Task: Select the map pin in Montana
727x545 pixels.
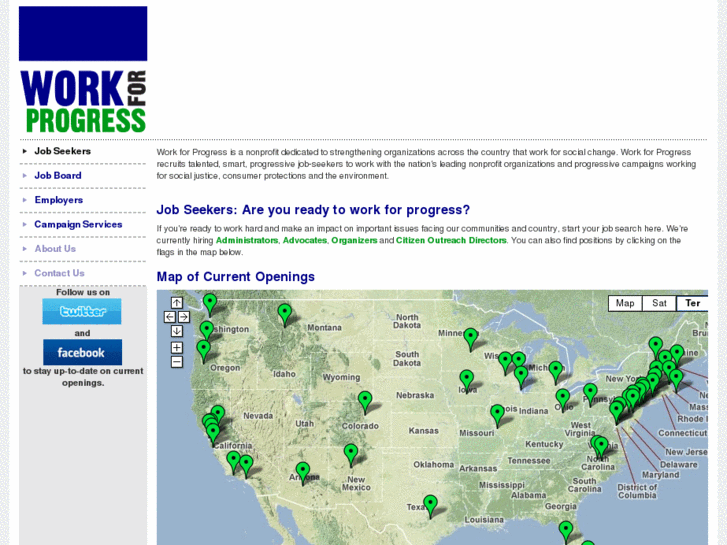Action: (x=285, y=315)
